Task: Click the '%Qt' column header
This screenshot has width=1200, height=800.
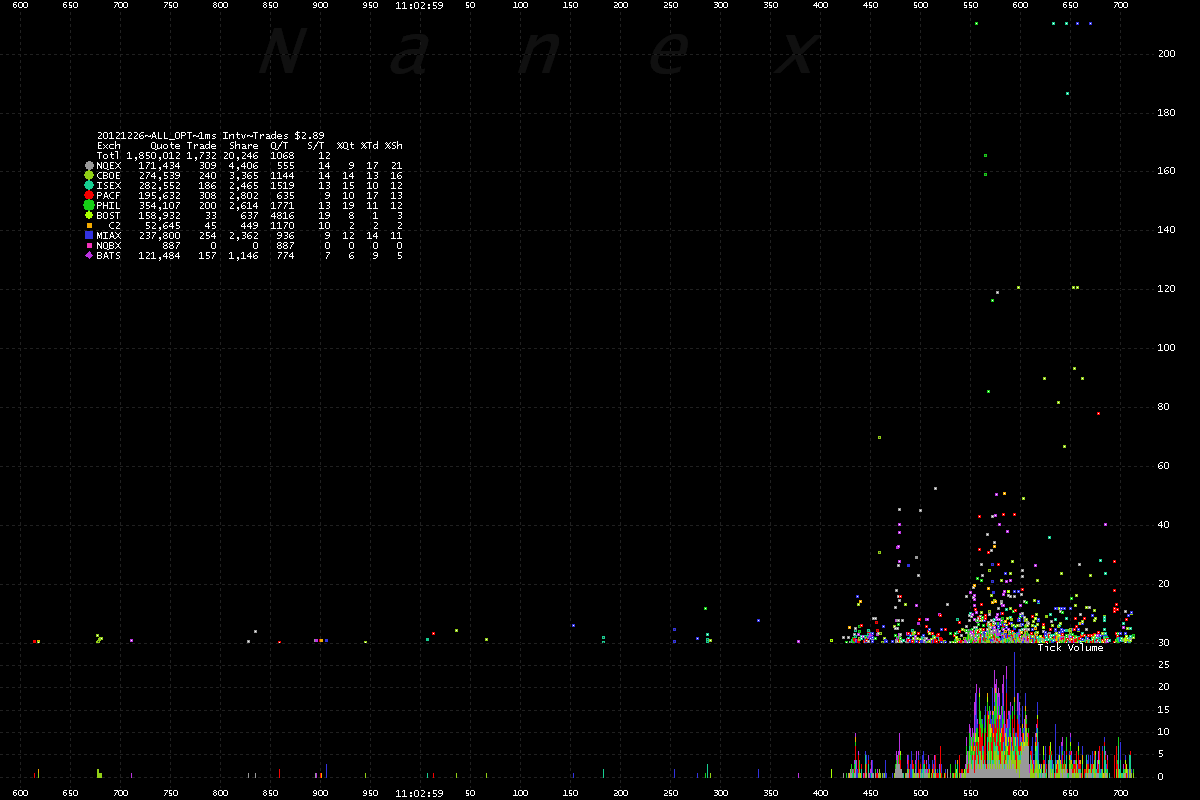Action: [x=345, y=145]
